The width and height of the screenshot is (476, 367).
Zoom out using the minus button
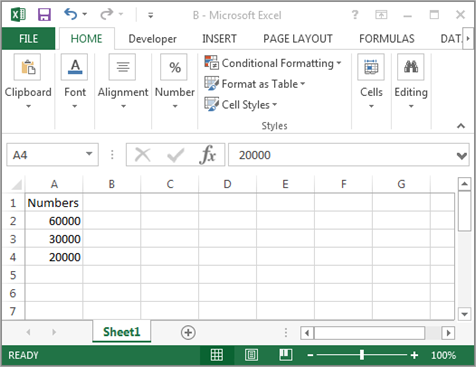point(310,355)
